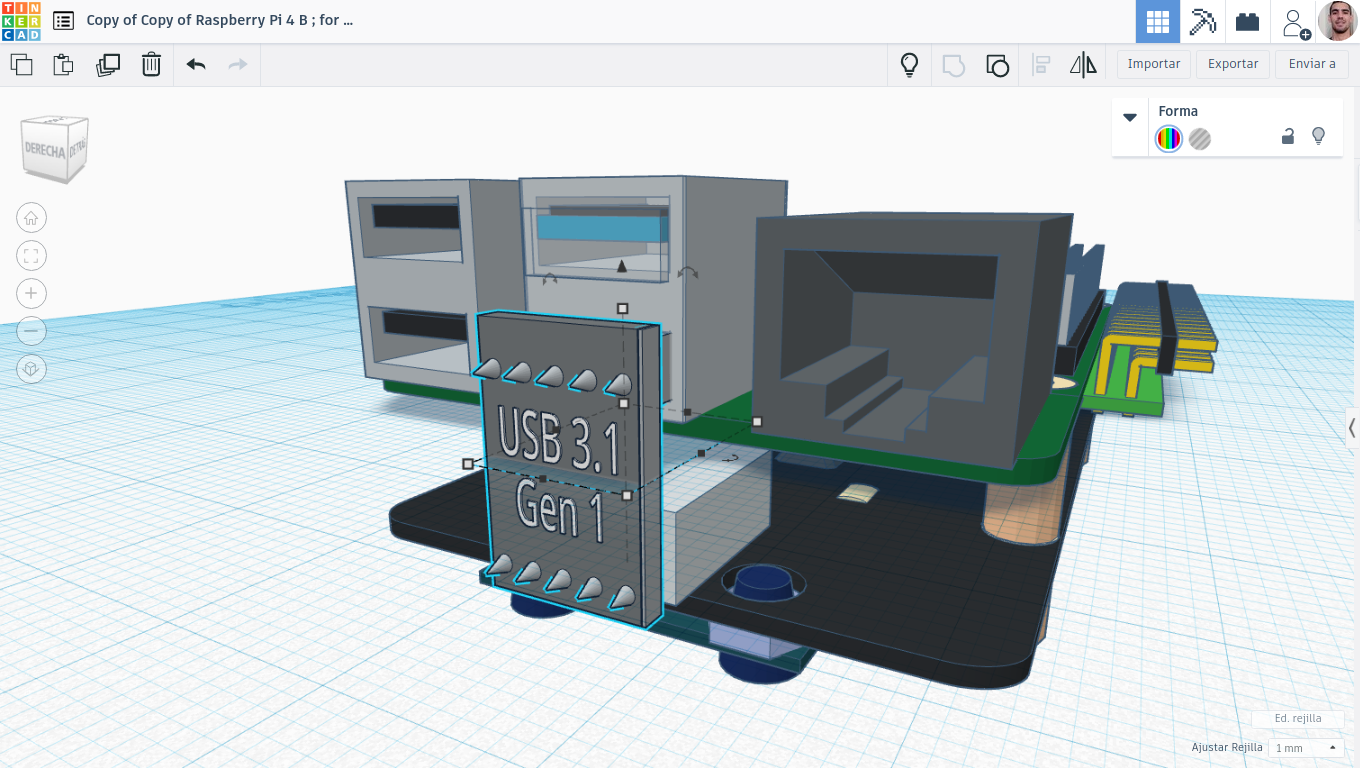Click the Exportar button

[1233, 64]
